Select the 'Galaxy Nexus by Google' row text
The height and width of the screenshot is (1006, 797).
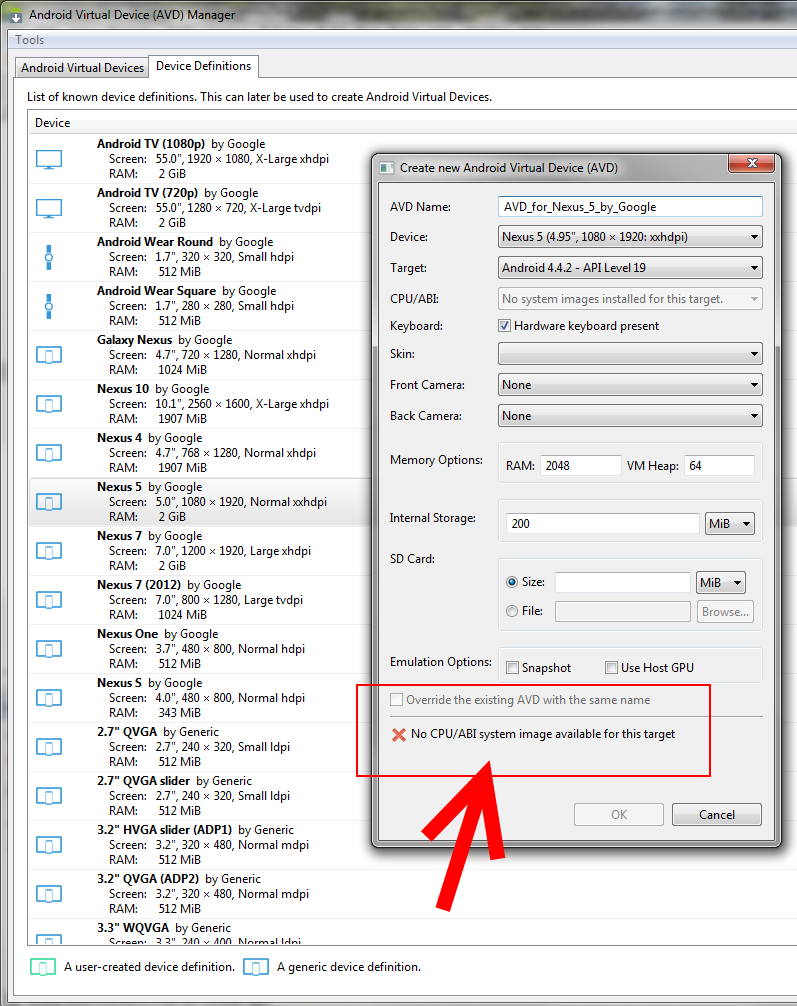[x=164, y=340]
